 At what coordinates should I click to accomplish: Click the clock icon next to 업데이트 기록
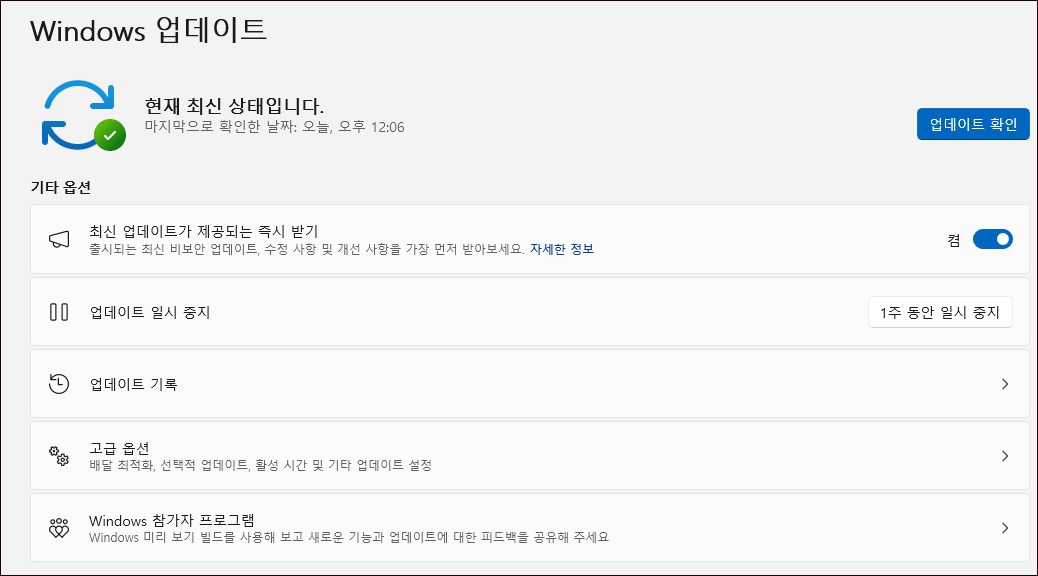pos(60,383)
